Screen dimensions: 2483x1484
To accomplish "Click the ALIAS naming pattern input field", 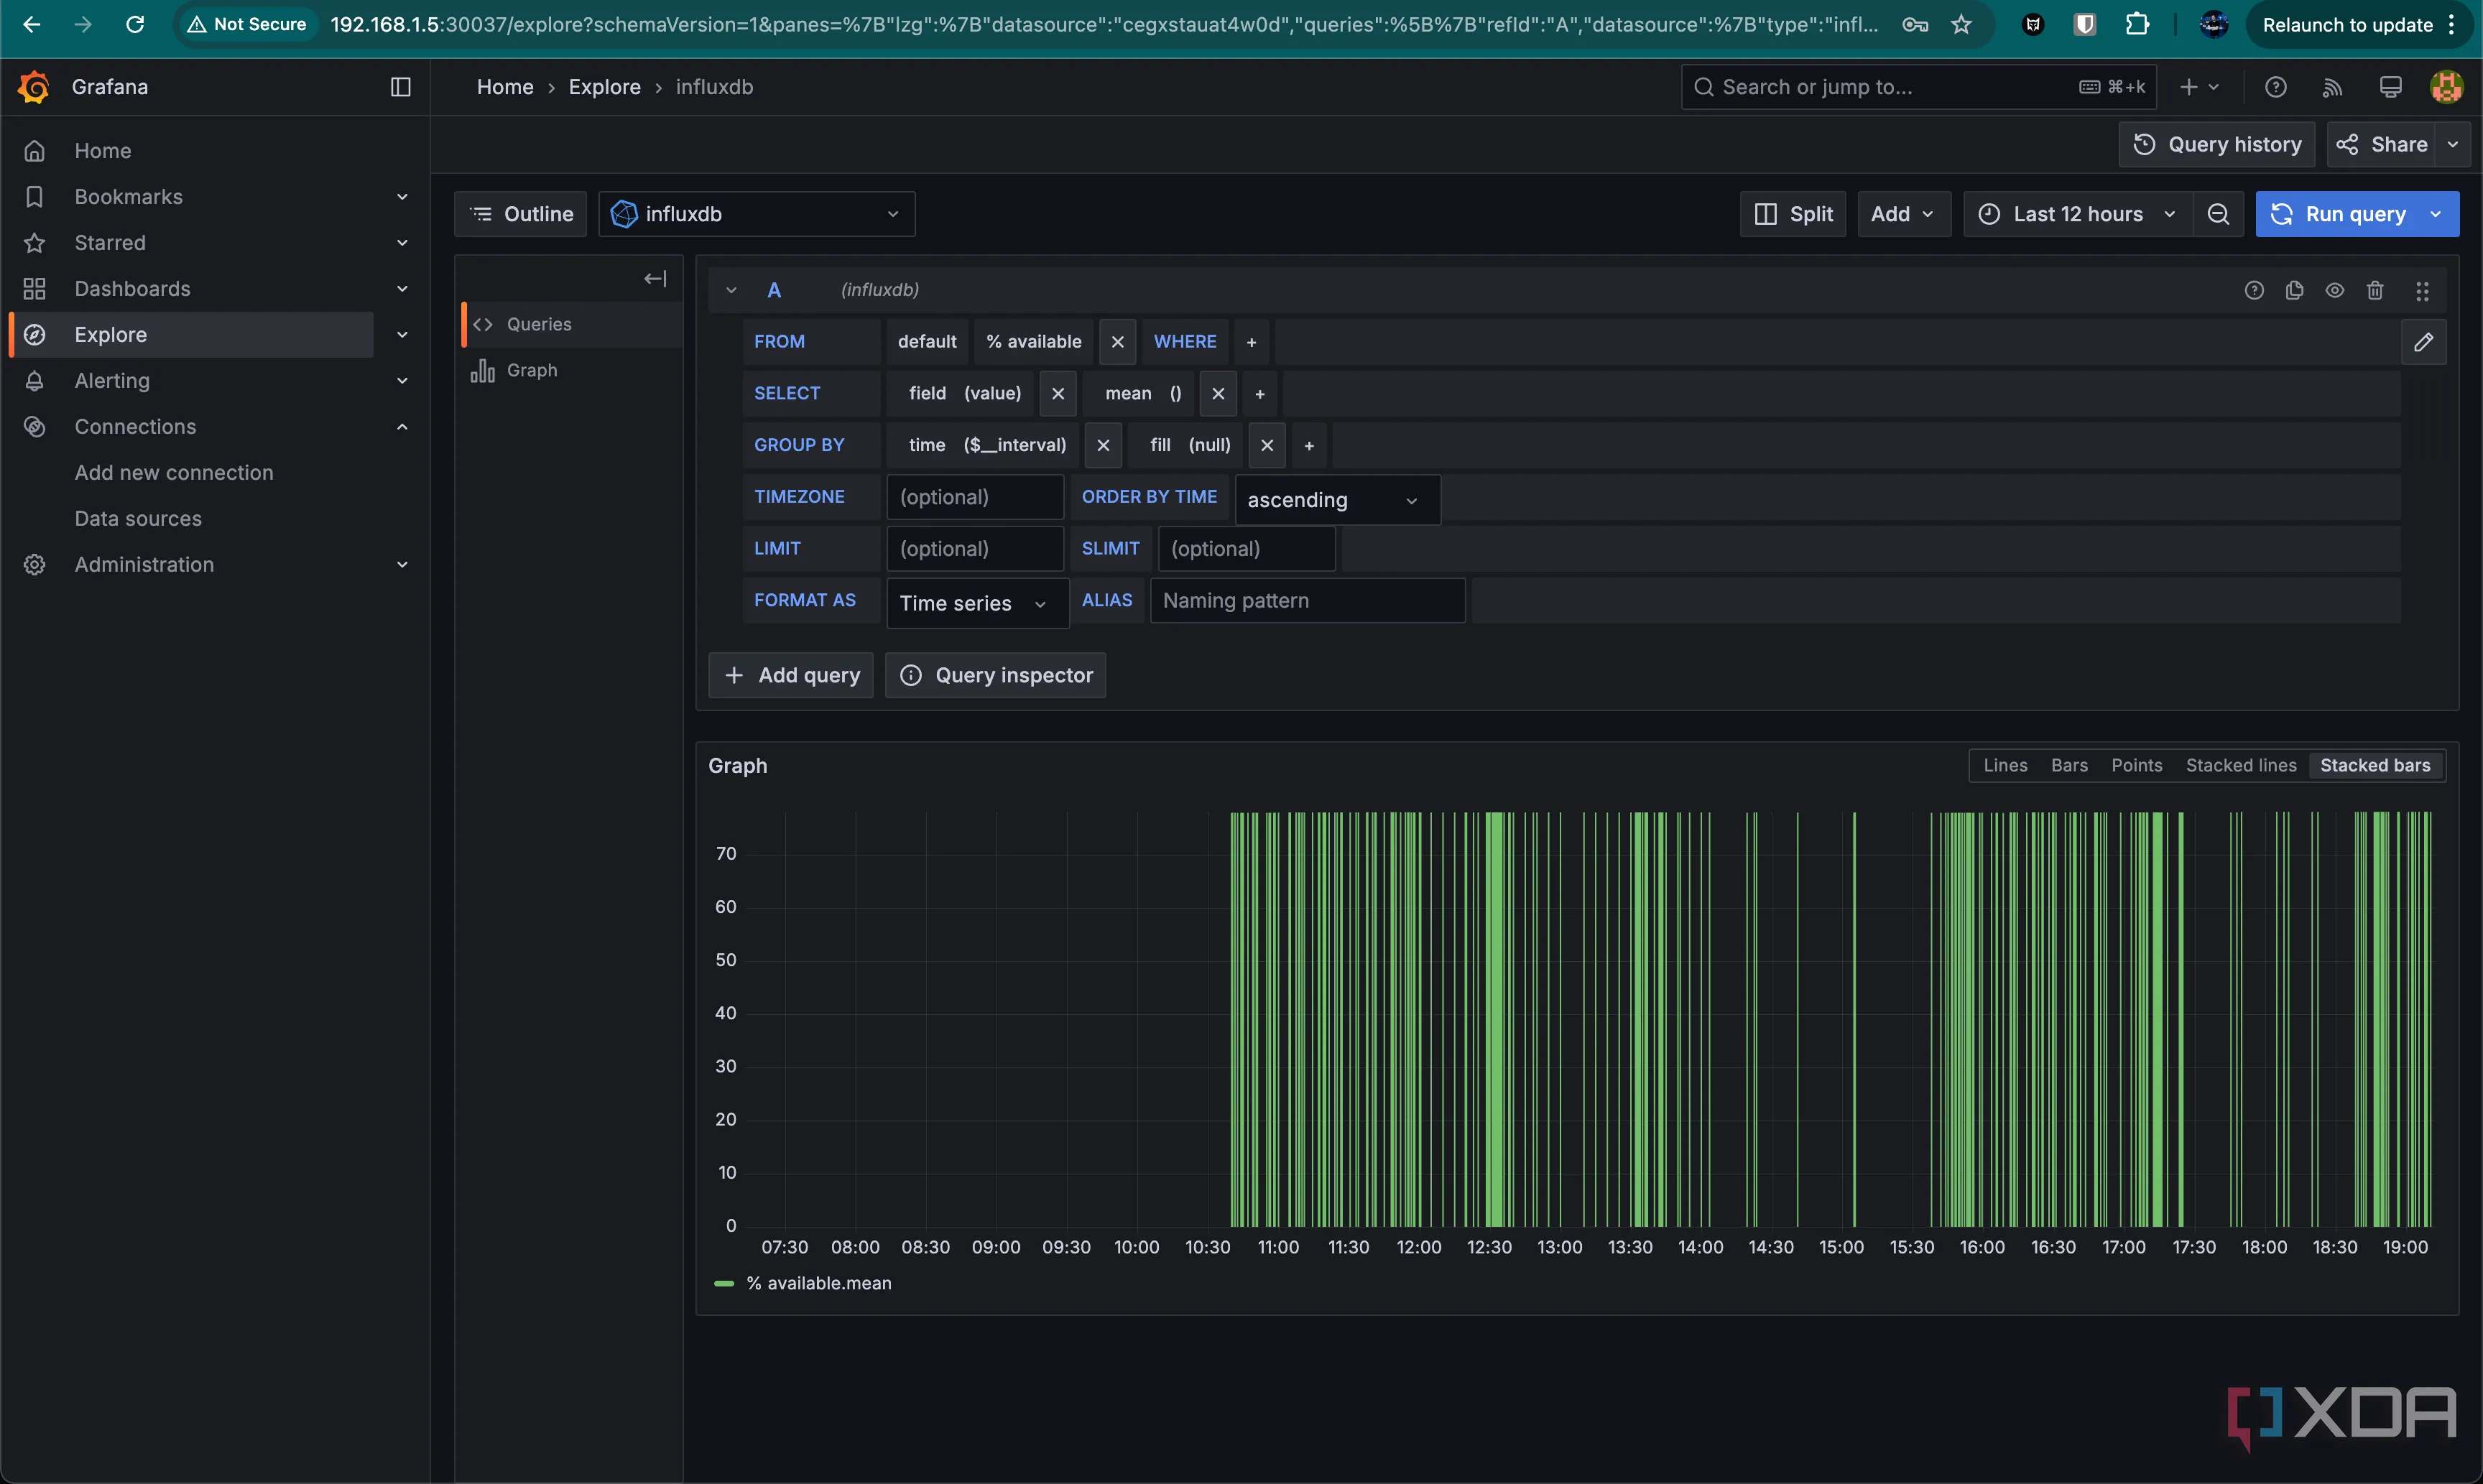I will tap(1306, 601).
